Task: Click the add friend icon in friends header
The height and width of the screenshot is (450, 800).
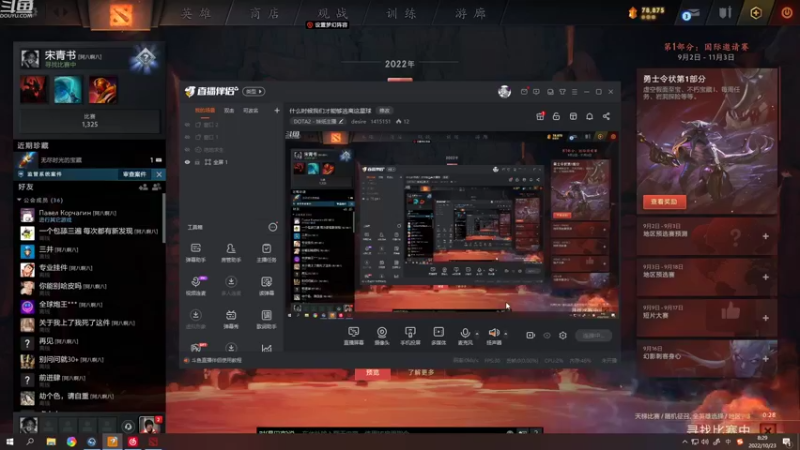Action: [x=143, y=187]
